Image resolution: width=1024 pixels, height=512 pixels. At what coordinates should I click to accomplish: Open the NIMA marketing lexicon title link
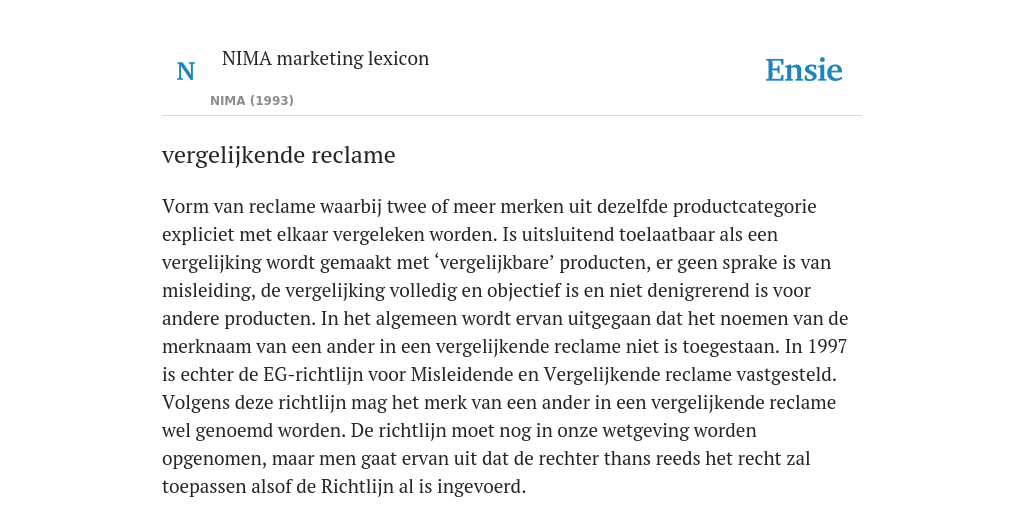coord(325,58)
